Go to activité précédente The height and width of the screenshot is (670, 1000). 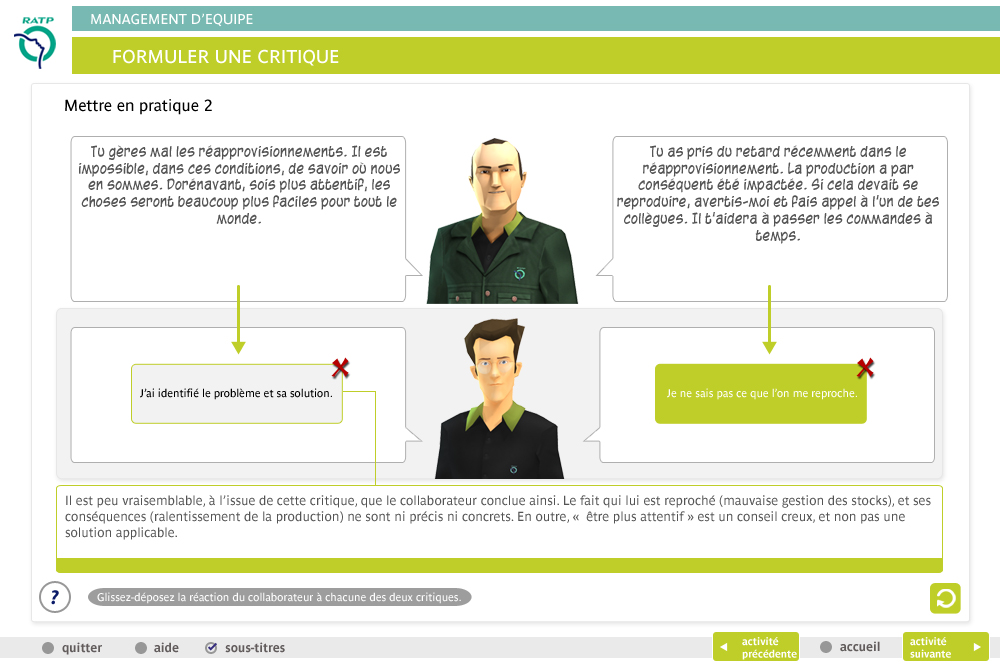coord(756,647)
